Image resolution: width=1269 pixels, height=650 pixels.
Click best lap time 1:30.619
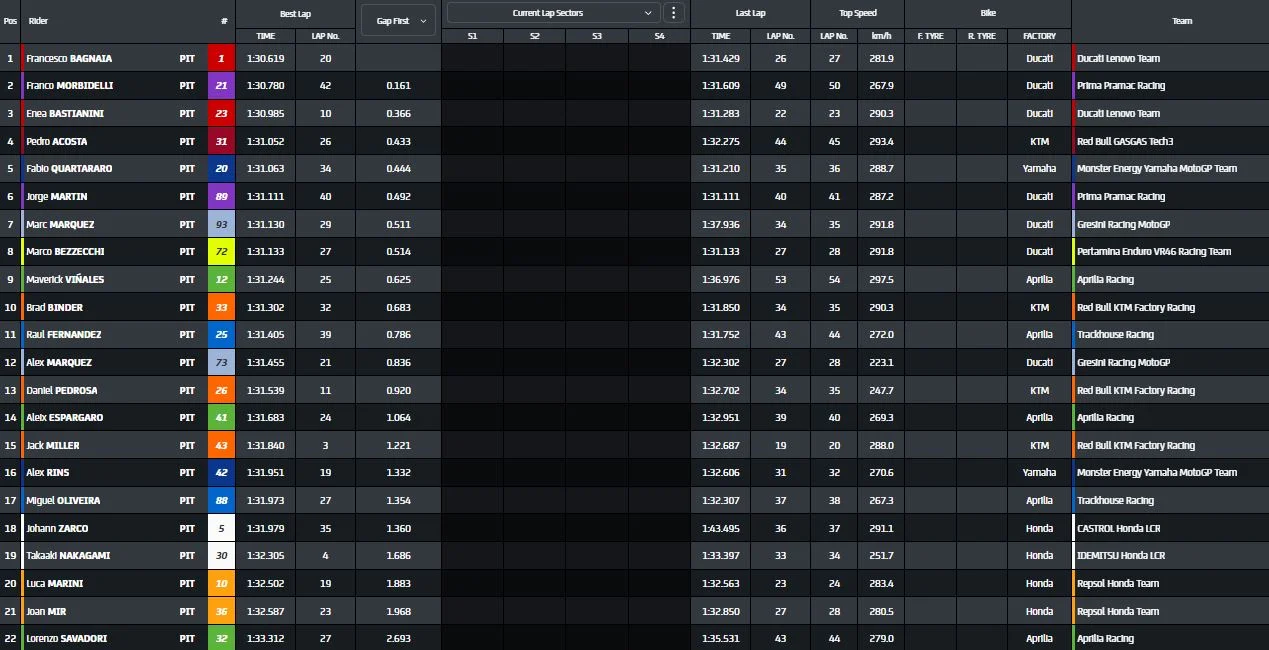[x=266, y=58]
